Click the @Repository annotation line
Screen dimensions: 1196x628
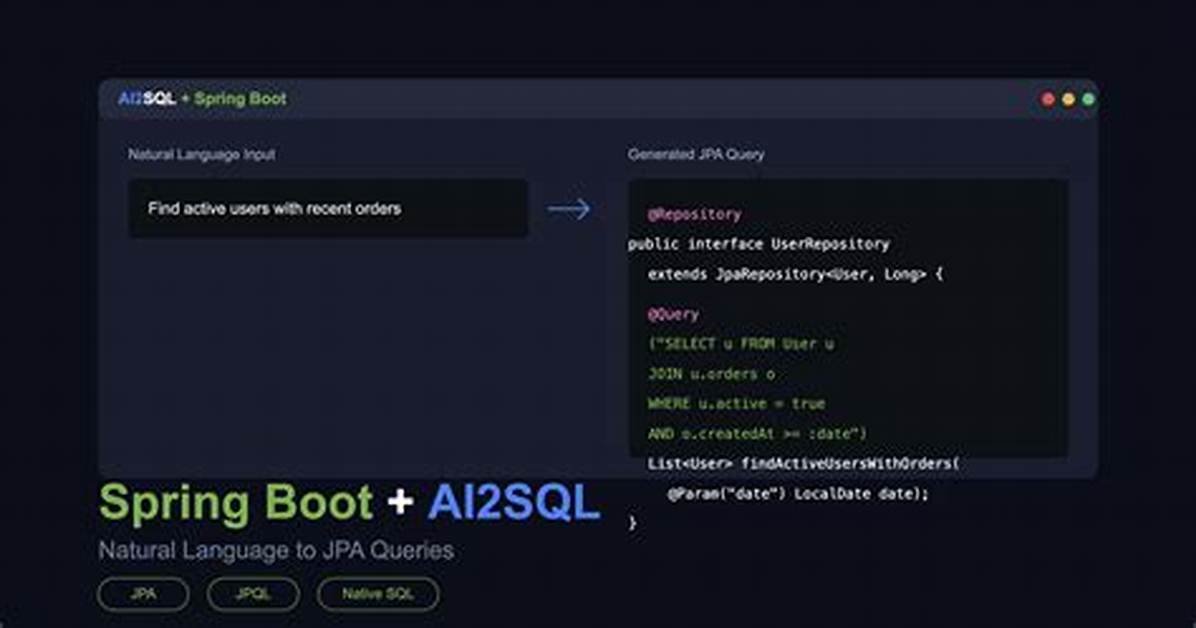point(694,214)
